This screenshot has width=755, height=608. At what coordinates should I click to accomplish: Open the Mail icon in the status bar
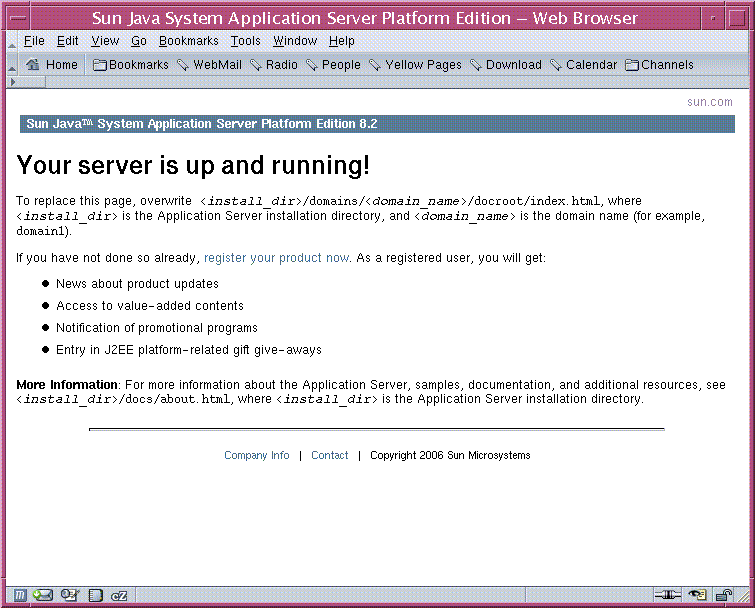[43, 595]
